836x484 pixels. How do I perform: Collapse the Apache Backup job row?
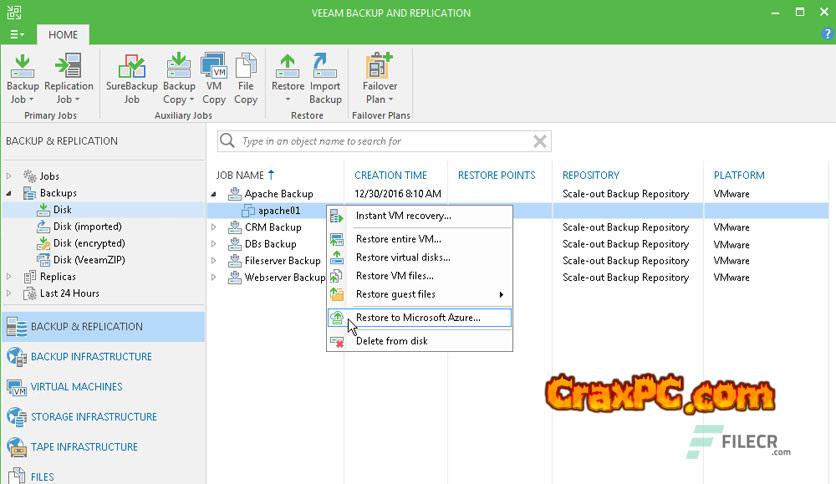[212, 194]
